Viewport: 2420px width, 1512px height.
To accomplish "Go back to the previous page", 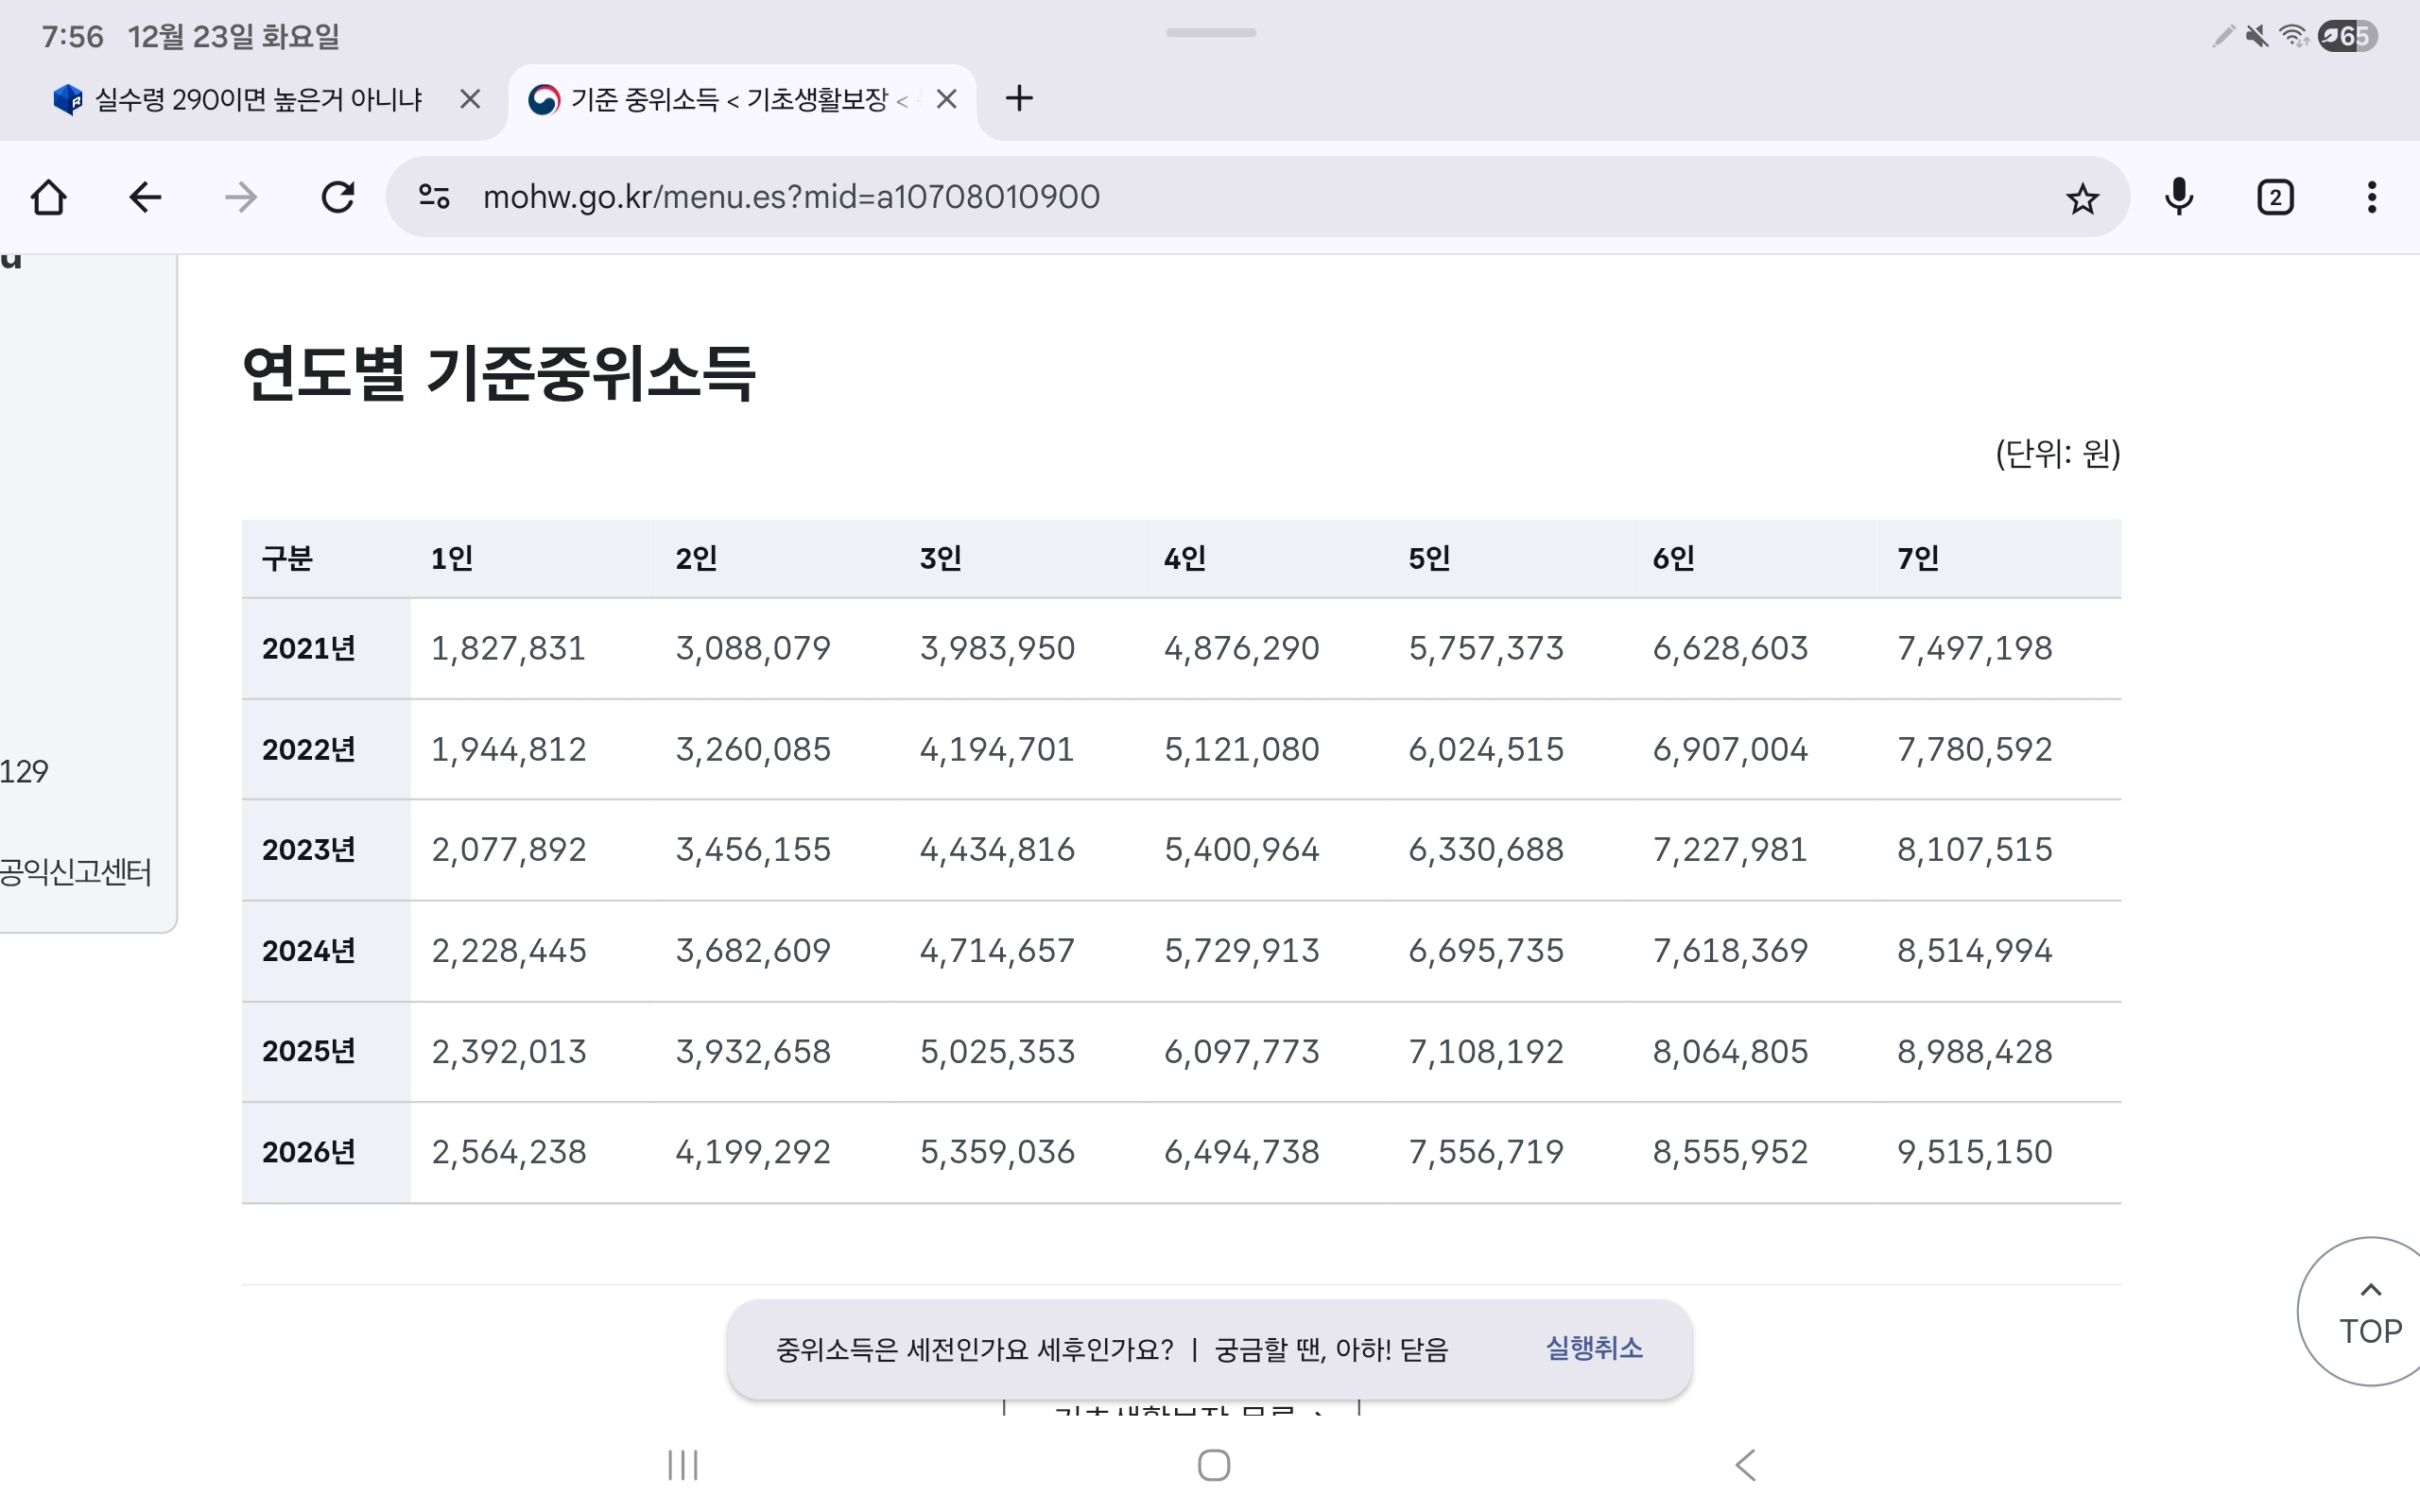I will (x=145, y=197).
